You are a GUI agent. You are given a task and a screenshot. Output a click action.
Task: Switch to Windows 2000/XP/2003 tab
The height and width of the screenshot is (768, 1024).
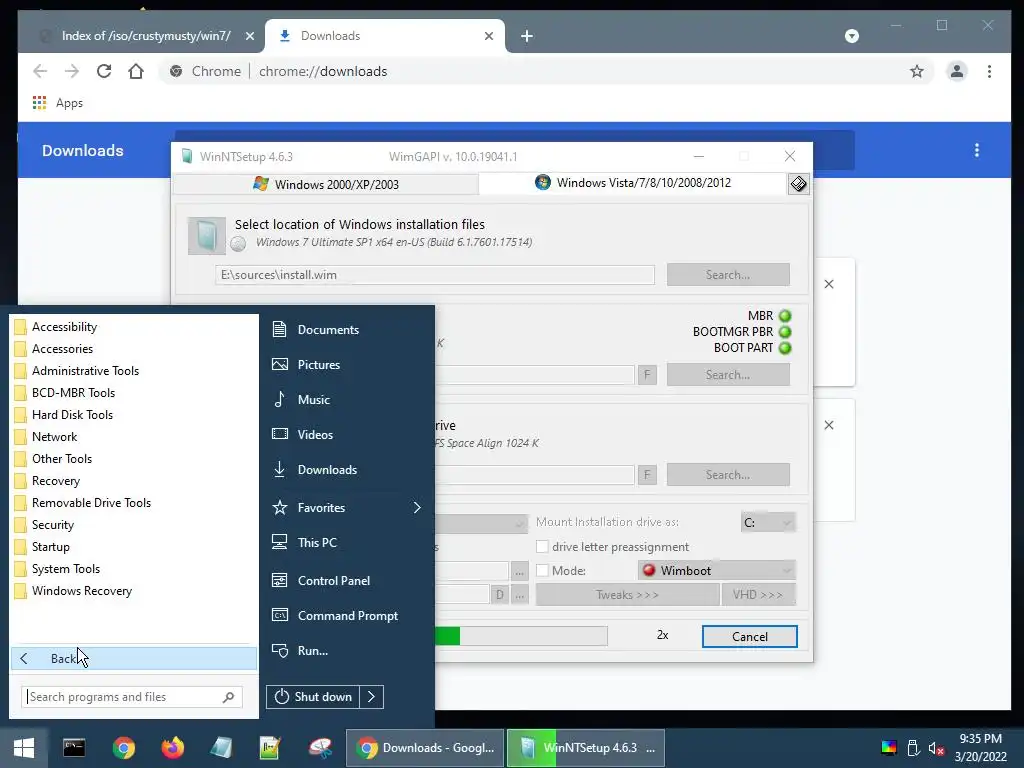tap(326, 184)
